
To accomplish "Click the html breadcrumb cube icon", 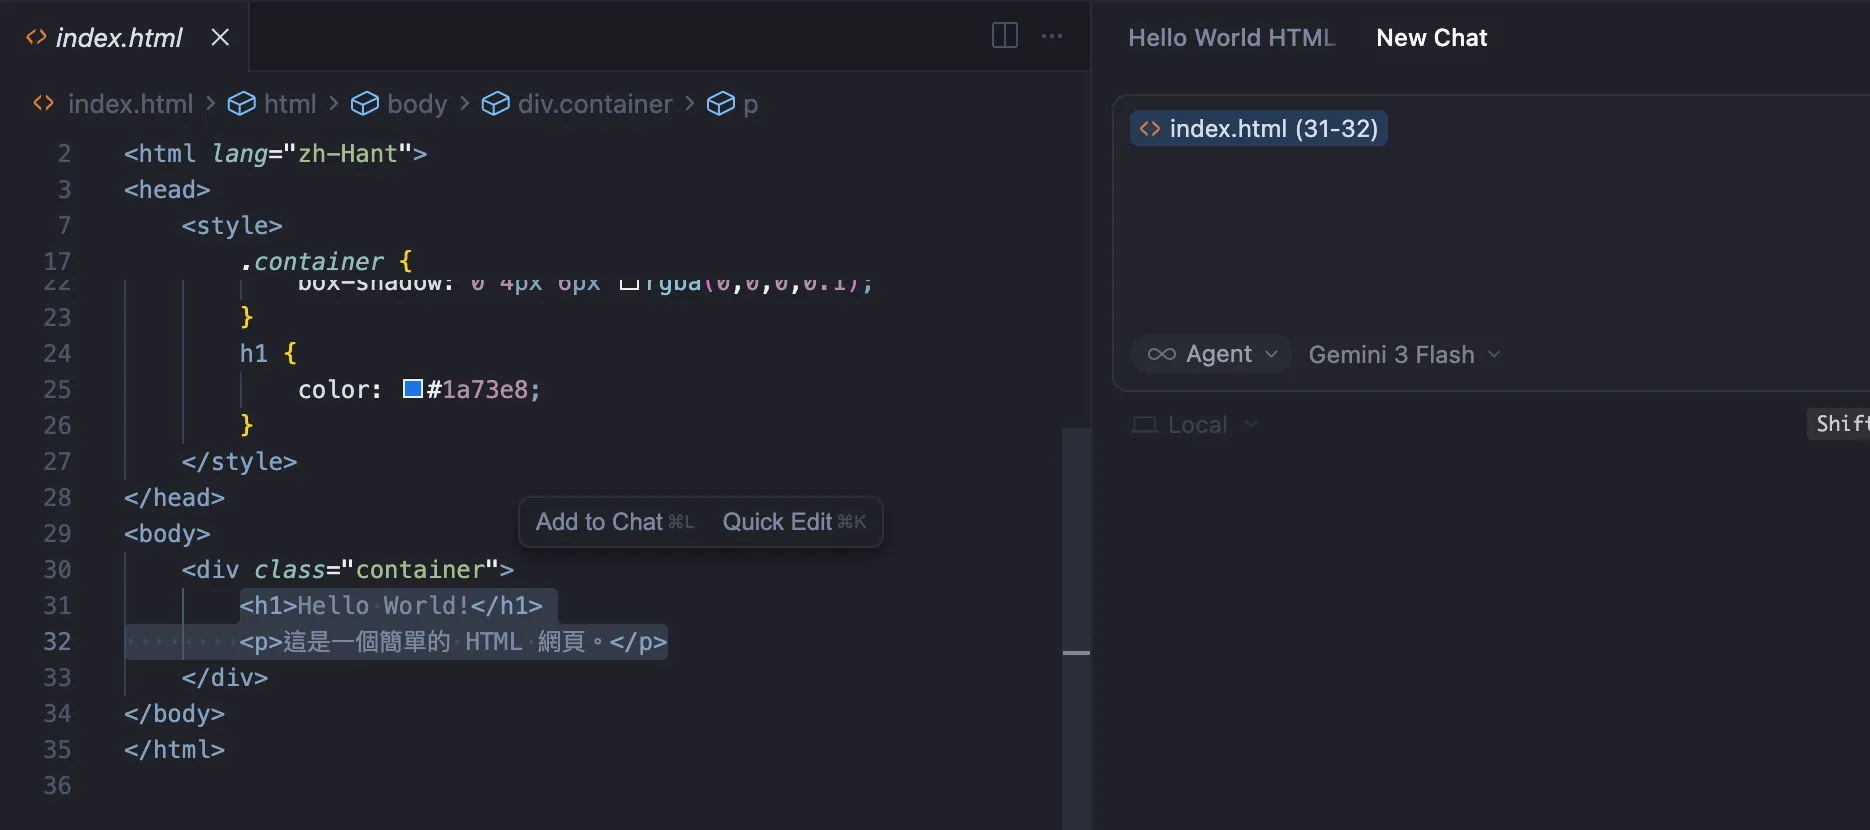I will pyautogui.click(x=241, y=104).
